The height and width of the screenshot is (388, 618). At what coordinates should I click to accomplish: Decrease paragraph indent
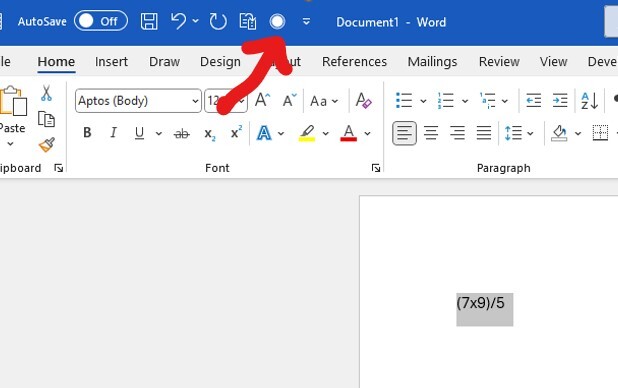(x=534, y=101)
